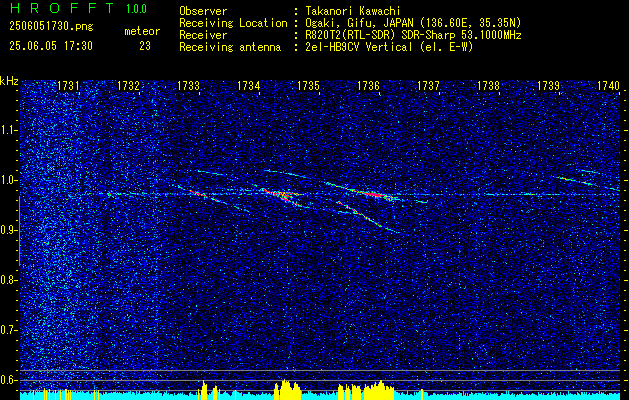
Task: Click the 1736 time marker
Action: pyautogui.click(x=368, y=85)
